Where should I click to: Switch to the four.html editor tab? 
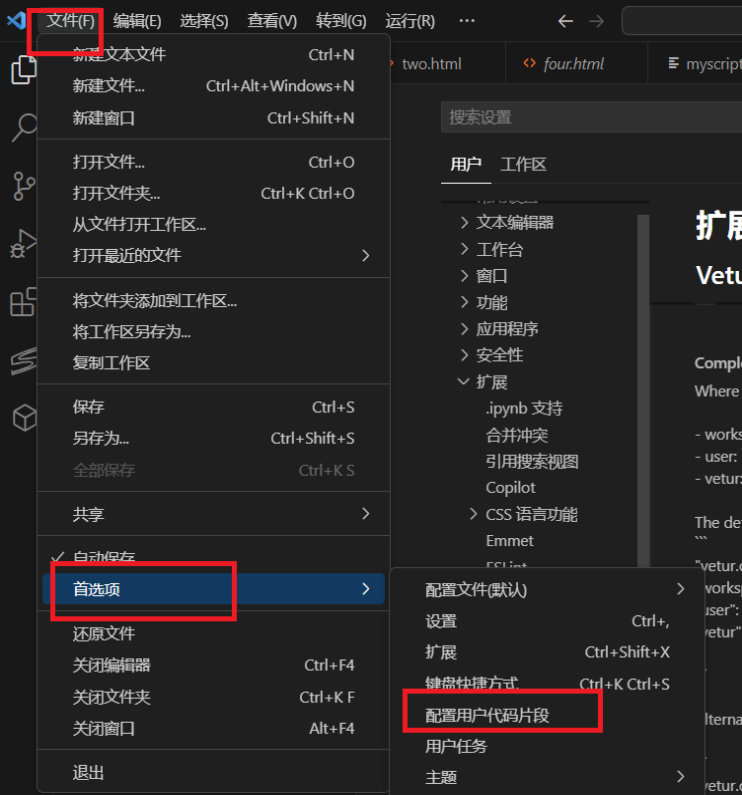[577, 63]
